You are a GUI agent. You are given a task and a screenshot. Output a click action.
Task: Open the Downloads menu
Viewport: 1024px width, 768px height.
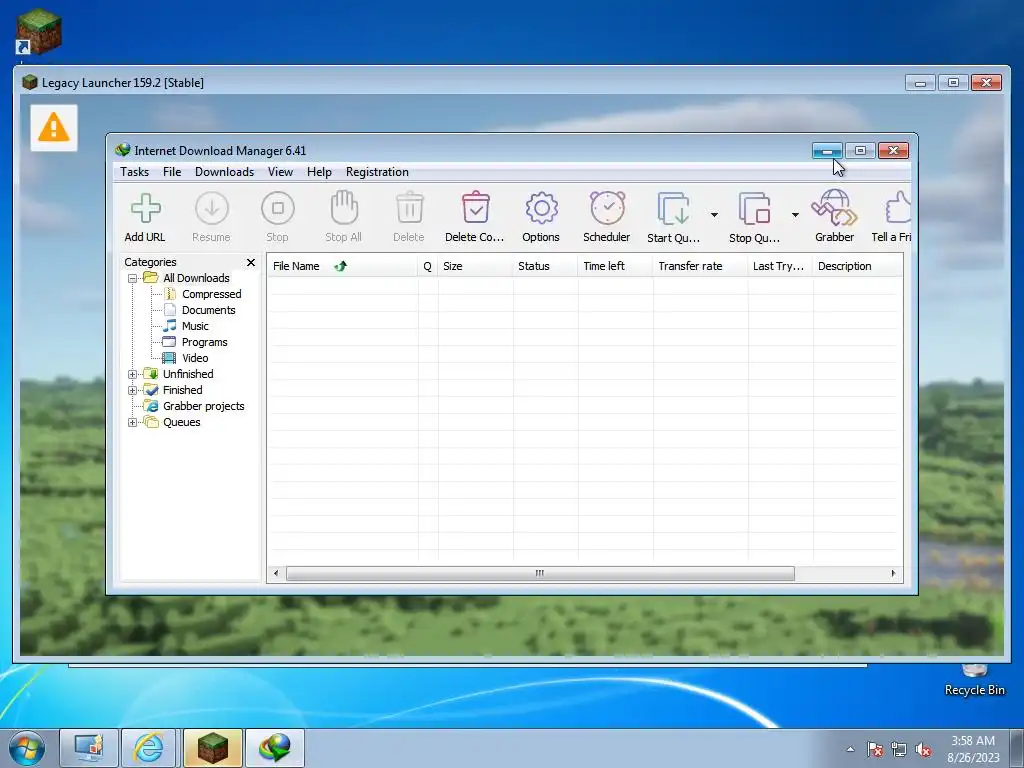click(x=224, y=172)
